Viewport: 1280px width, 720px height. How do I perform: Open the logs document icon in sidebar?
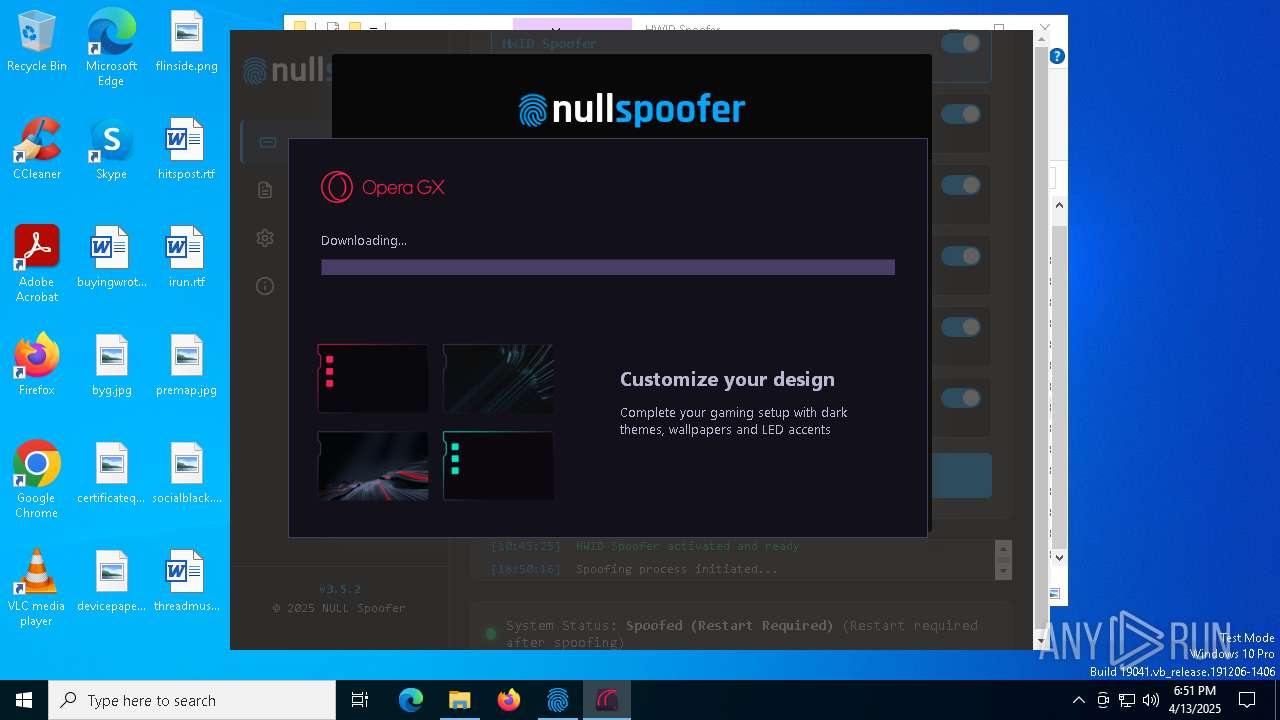(265, 190)
